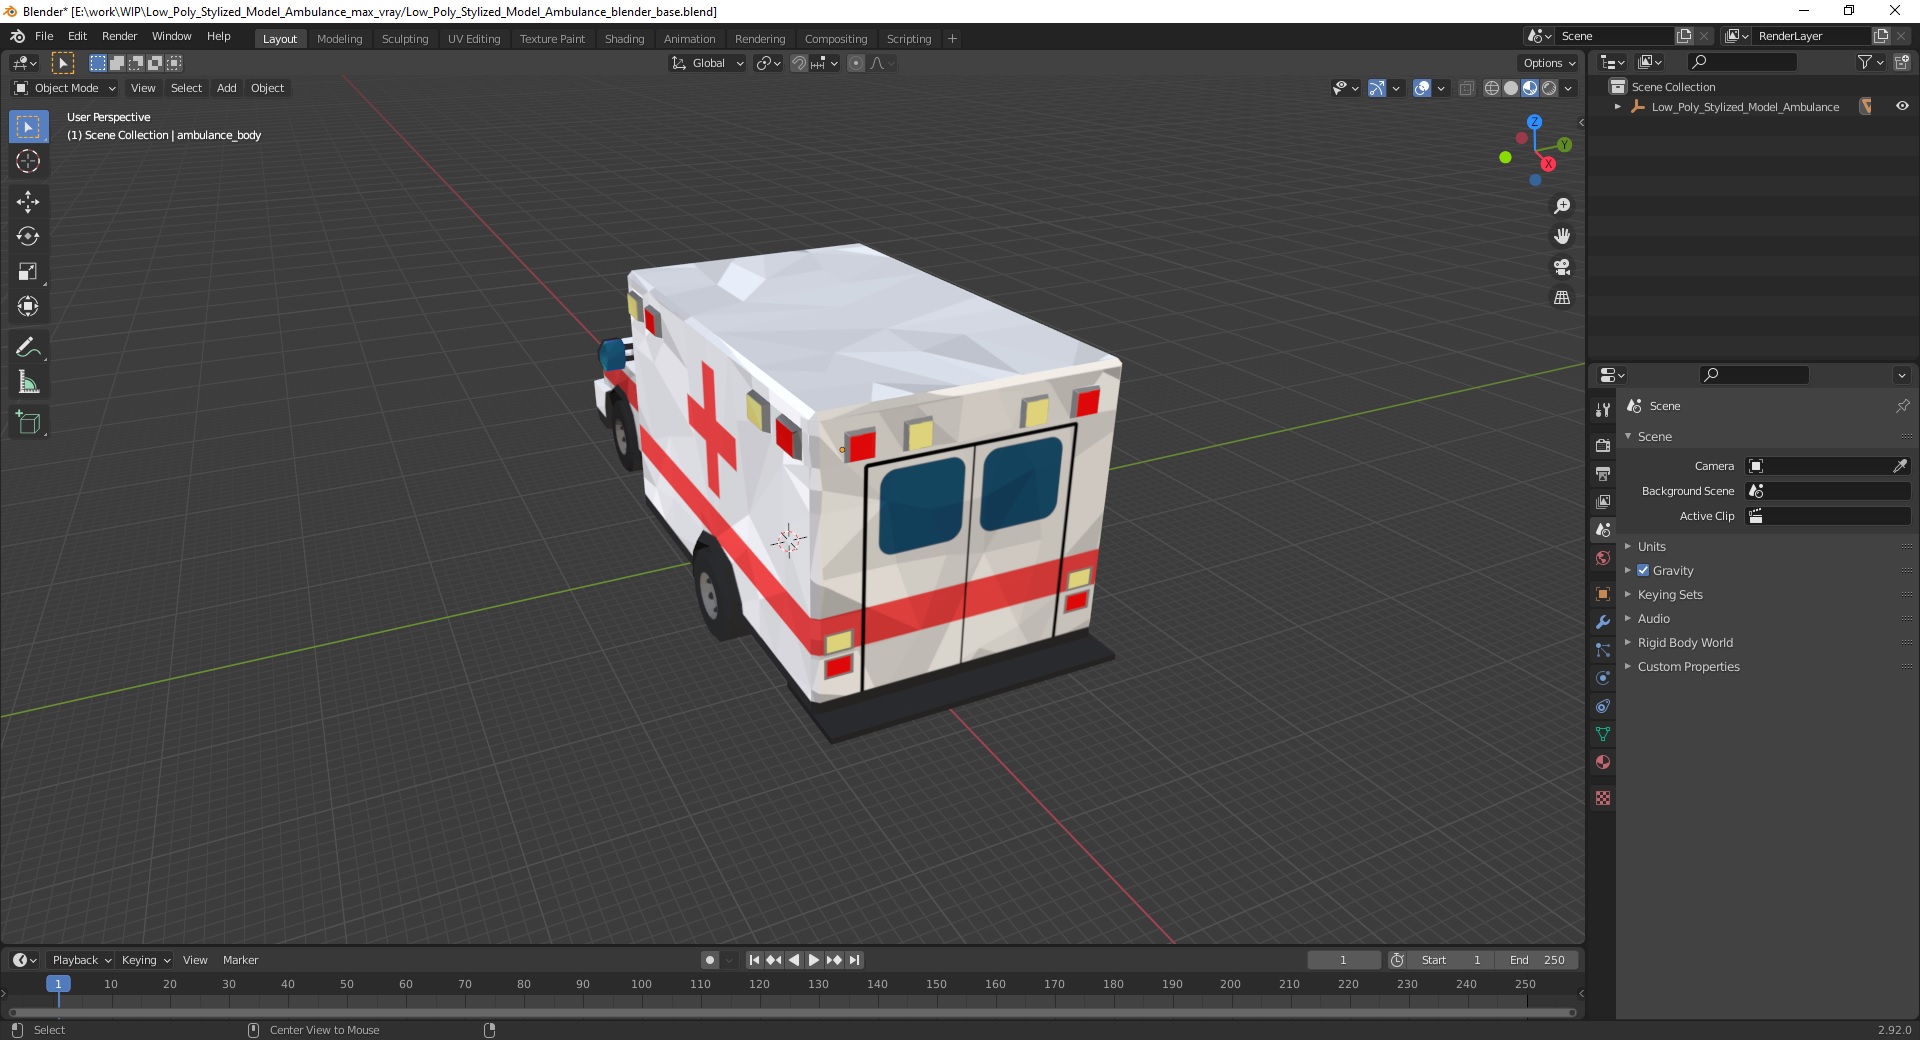Open the viewport Add menu

click(227, 88)
